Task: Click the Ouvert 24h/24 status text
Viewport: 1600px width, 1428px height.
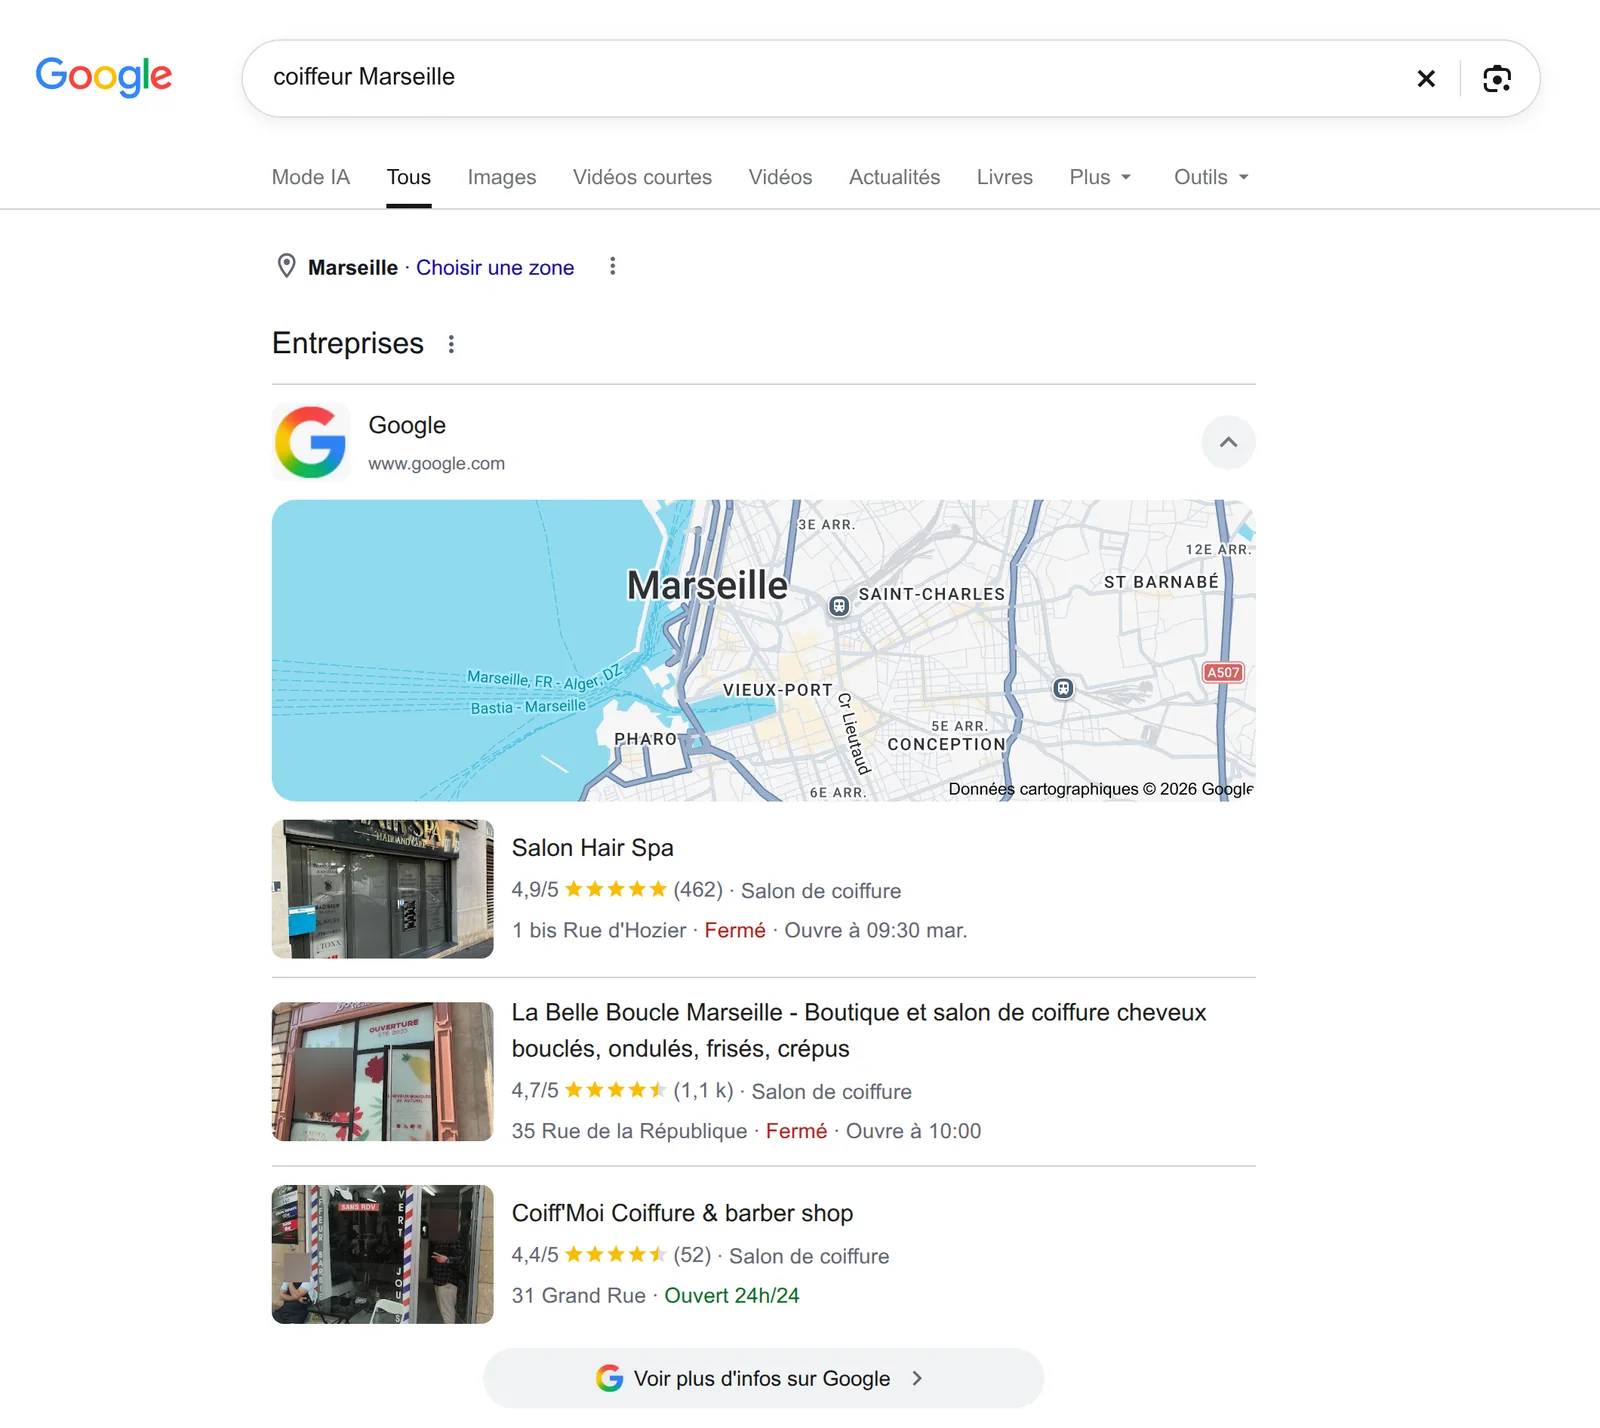Action: coord(732,1295)
